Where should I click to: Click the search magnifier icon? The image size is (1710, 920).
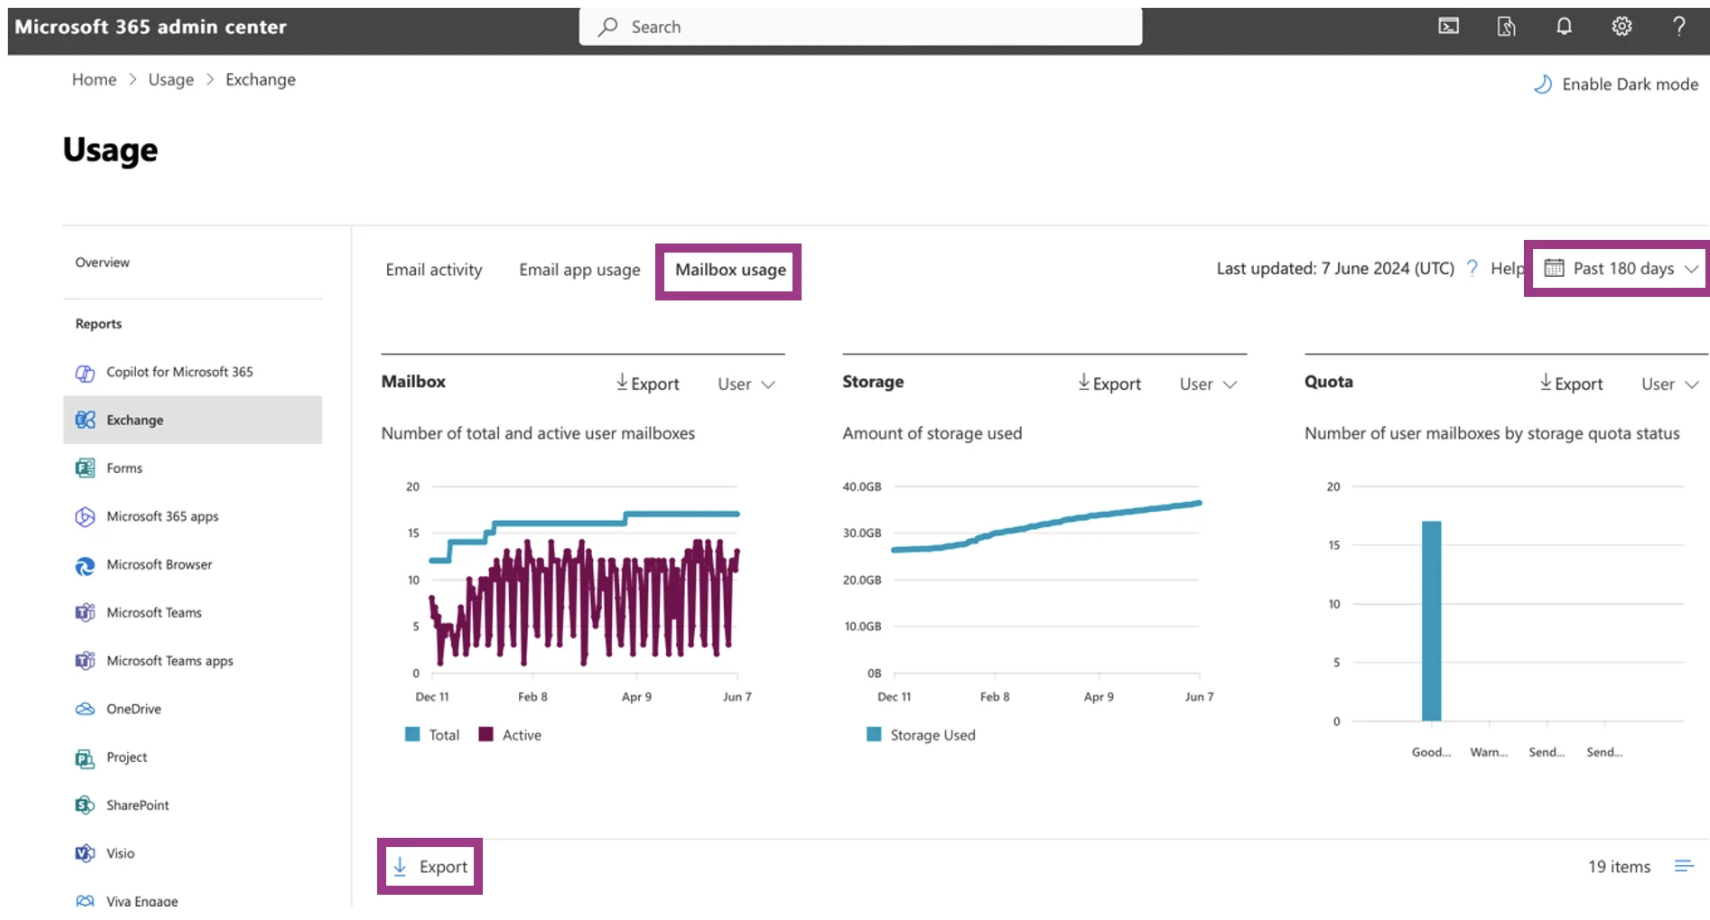tap(607, 27)
